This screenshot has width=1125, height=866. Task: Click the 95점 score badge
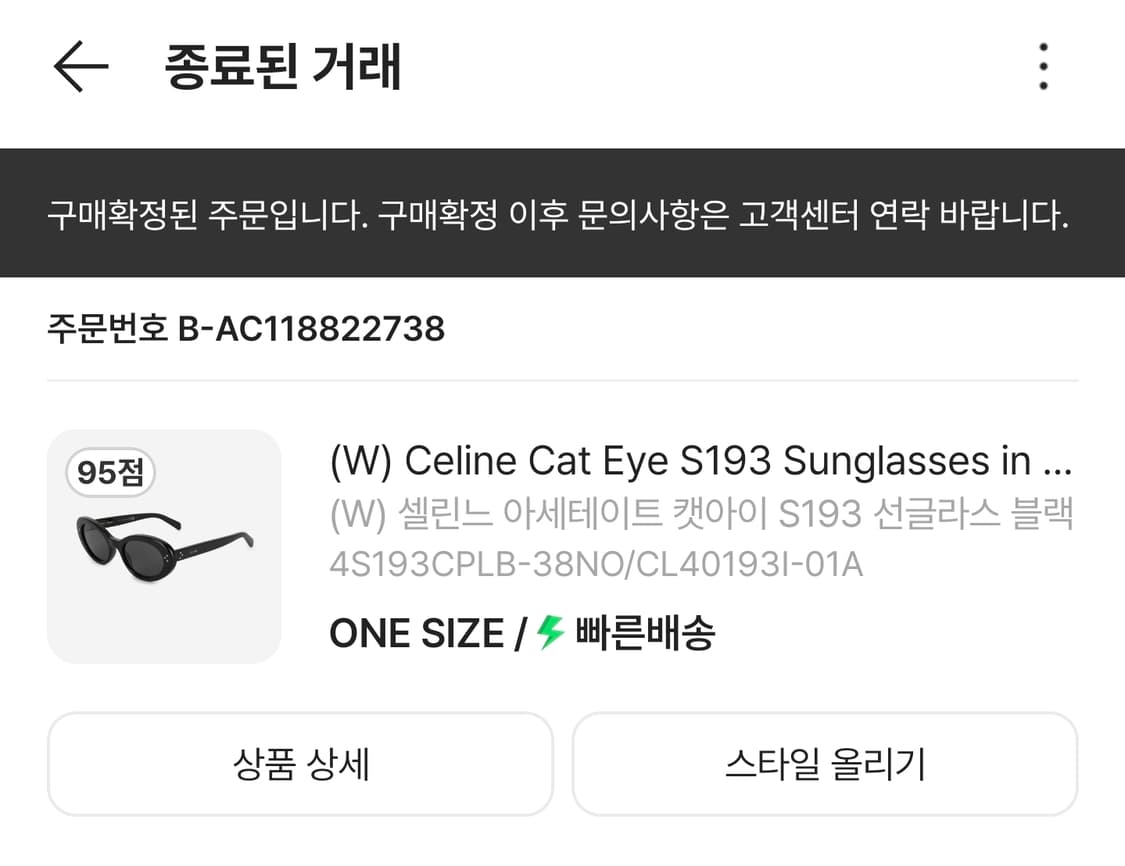pos(111,472)
